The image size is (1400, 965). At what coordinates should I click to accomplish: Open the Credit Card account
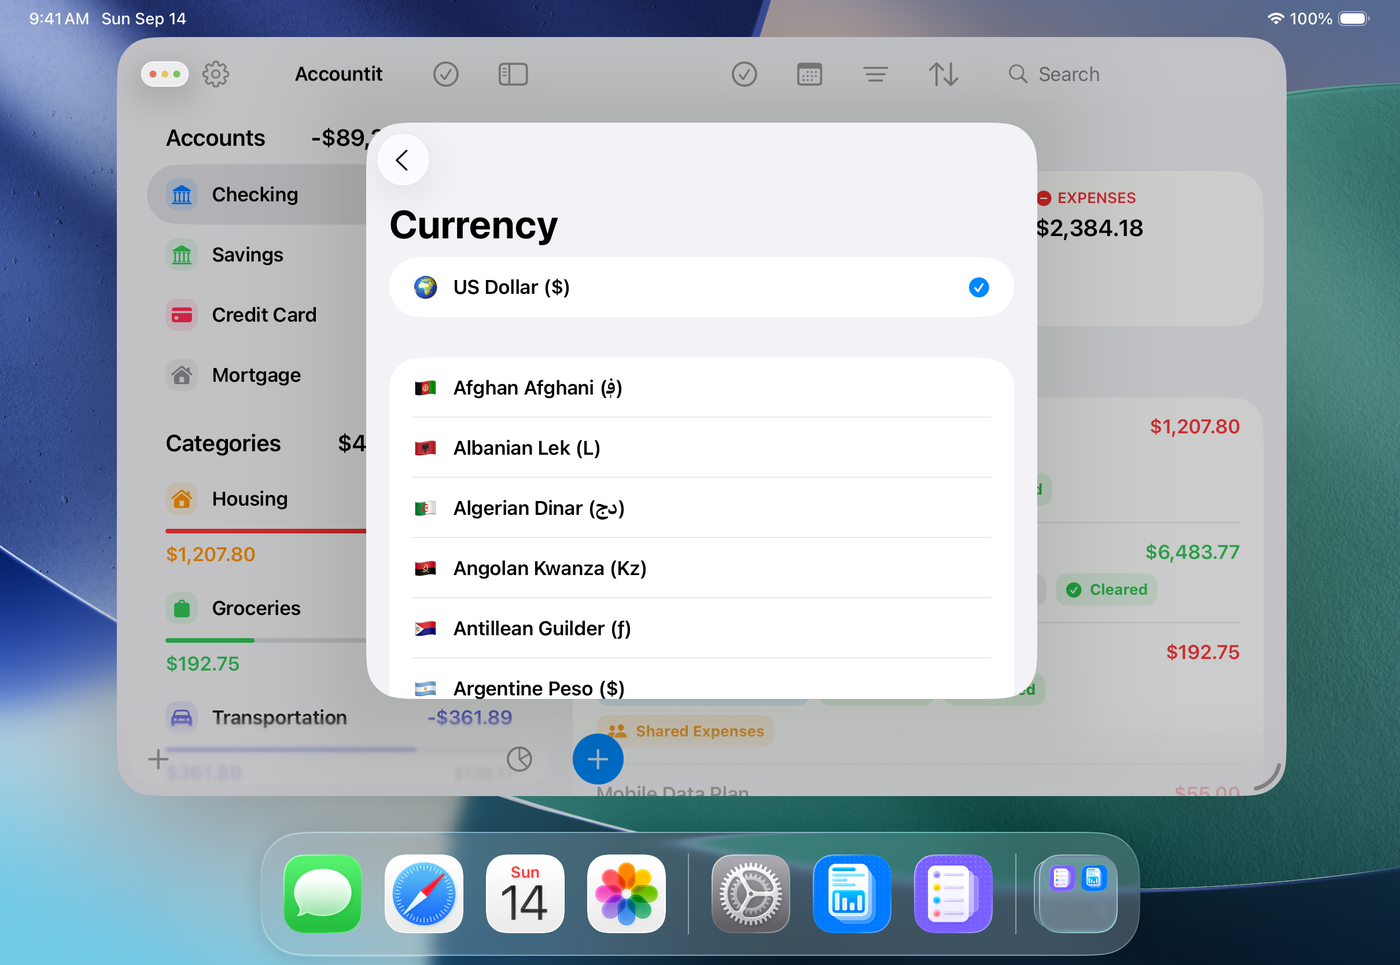pos(264,315)
